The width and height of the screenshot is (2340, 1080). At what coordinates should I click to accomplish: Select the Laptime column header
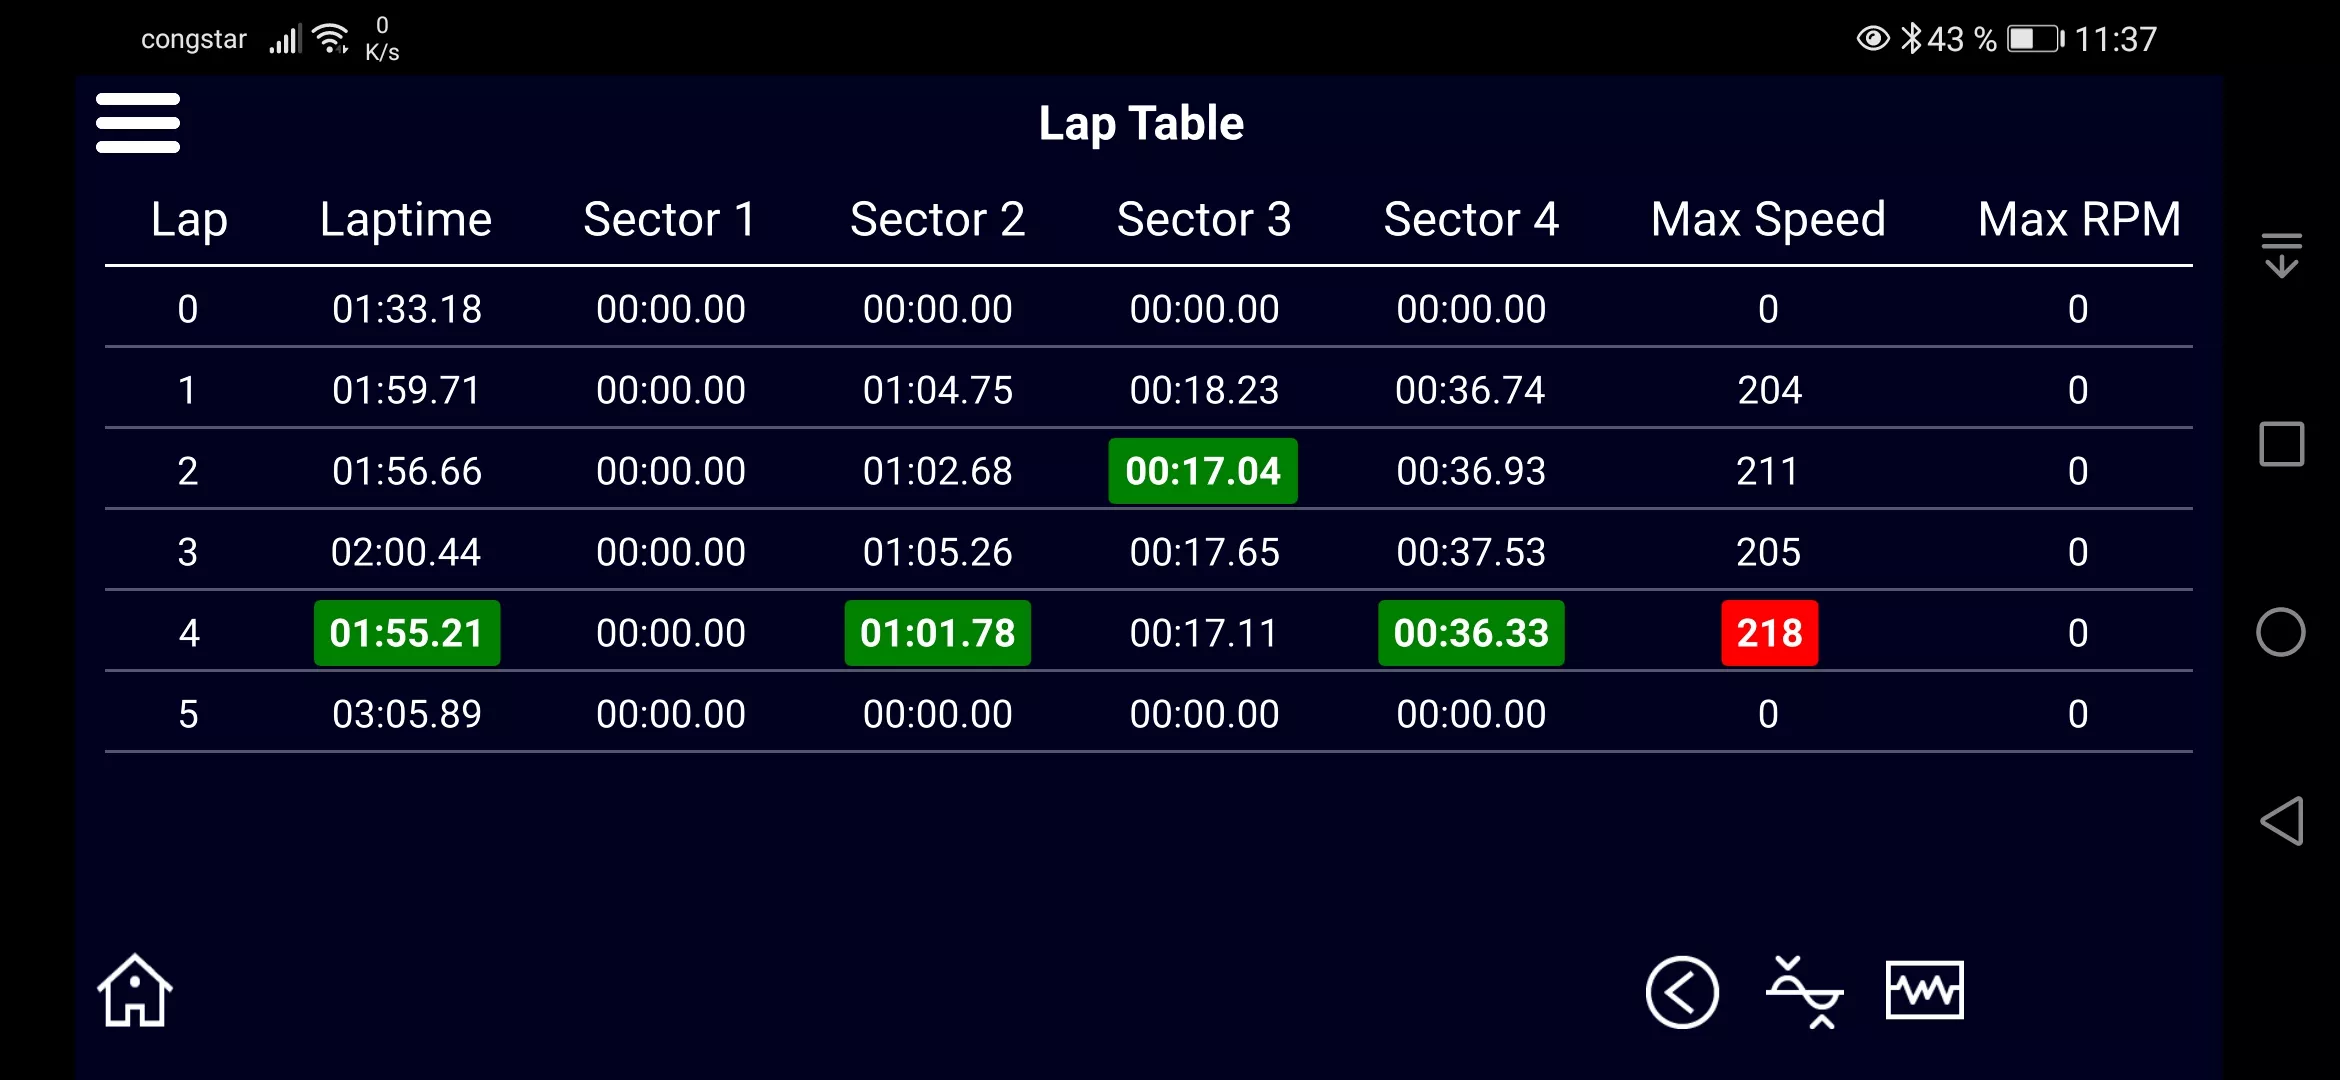pos(406,220)
